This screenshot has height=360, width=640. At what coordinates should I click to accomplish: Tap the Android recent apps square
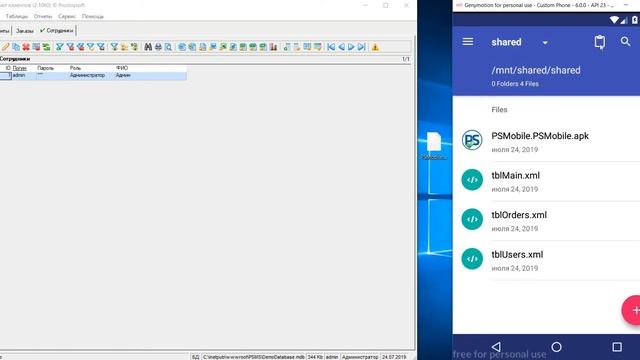617,347
